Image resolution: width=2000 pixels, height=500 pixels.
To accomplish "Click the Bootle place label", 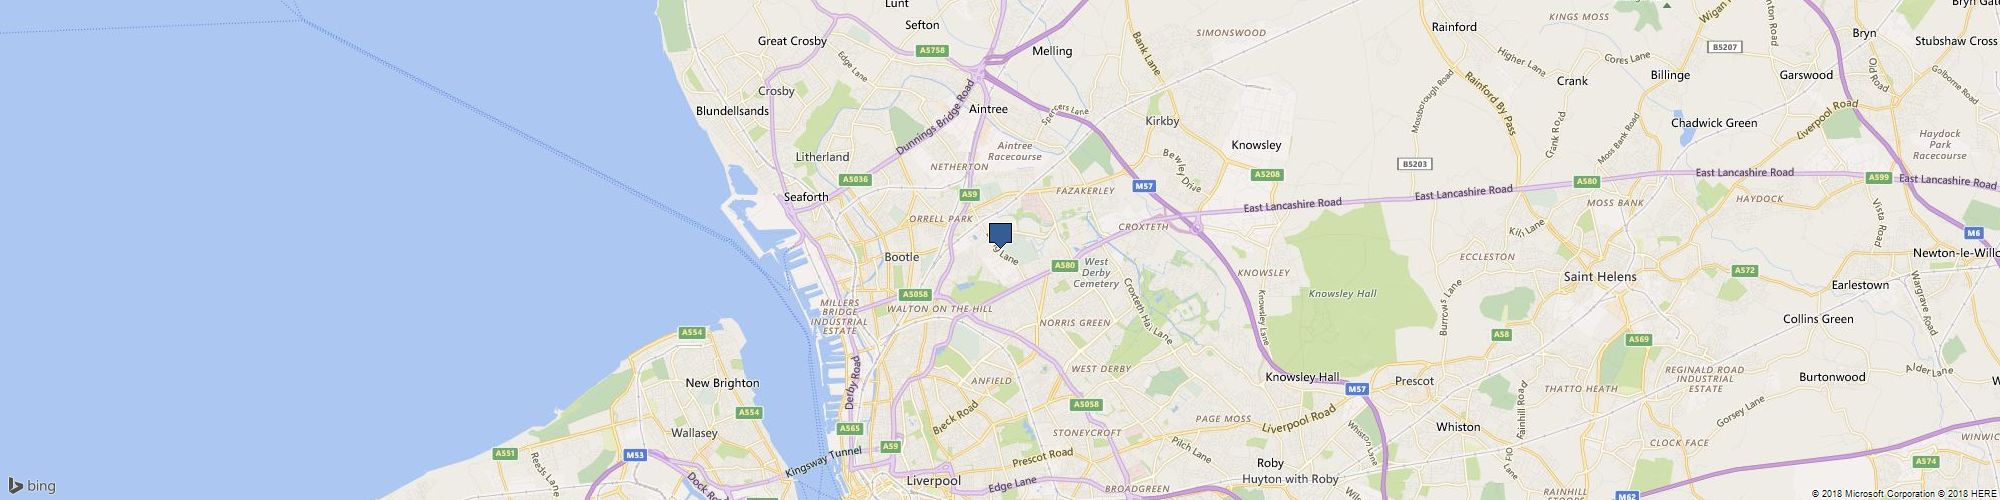I will 902,257.
